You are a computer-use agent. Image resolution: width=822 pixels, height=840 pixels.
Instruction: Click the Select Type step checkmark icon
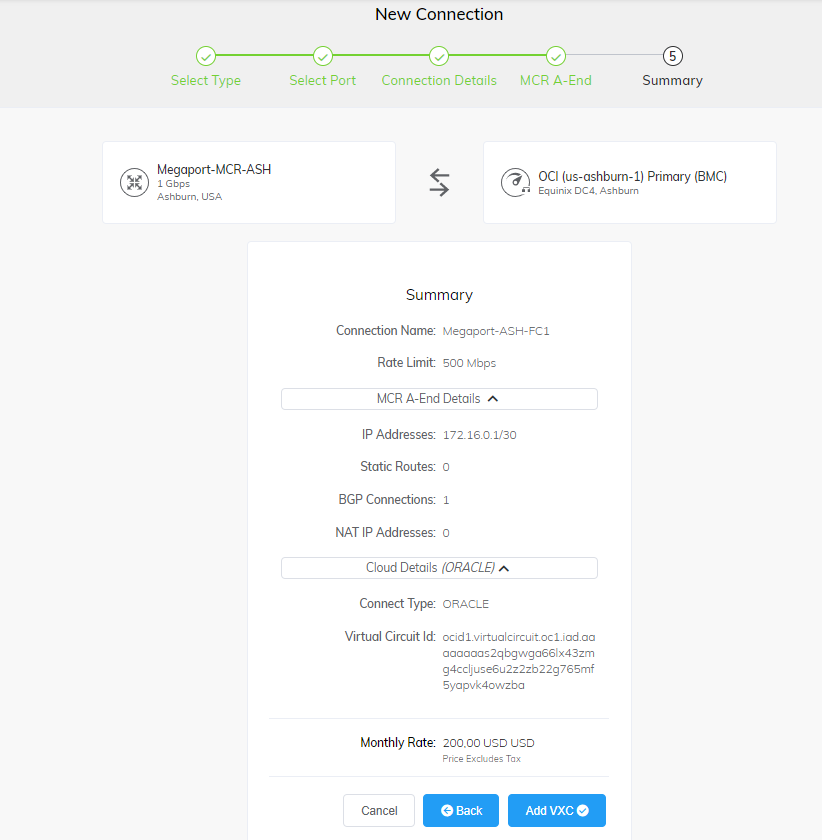pos(206,56)
